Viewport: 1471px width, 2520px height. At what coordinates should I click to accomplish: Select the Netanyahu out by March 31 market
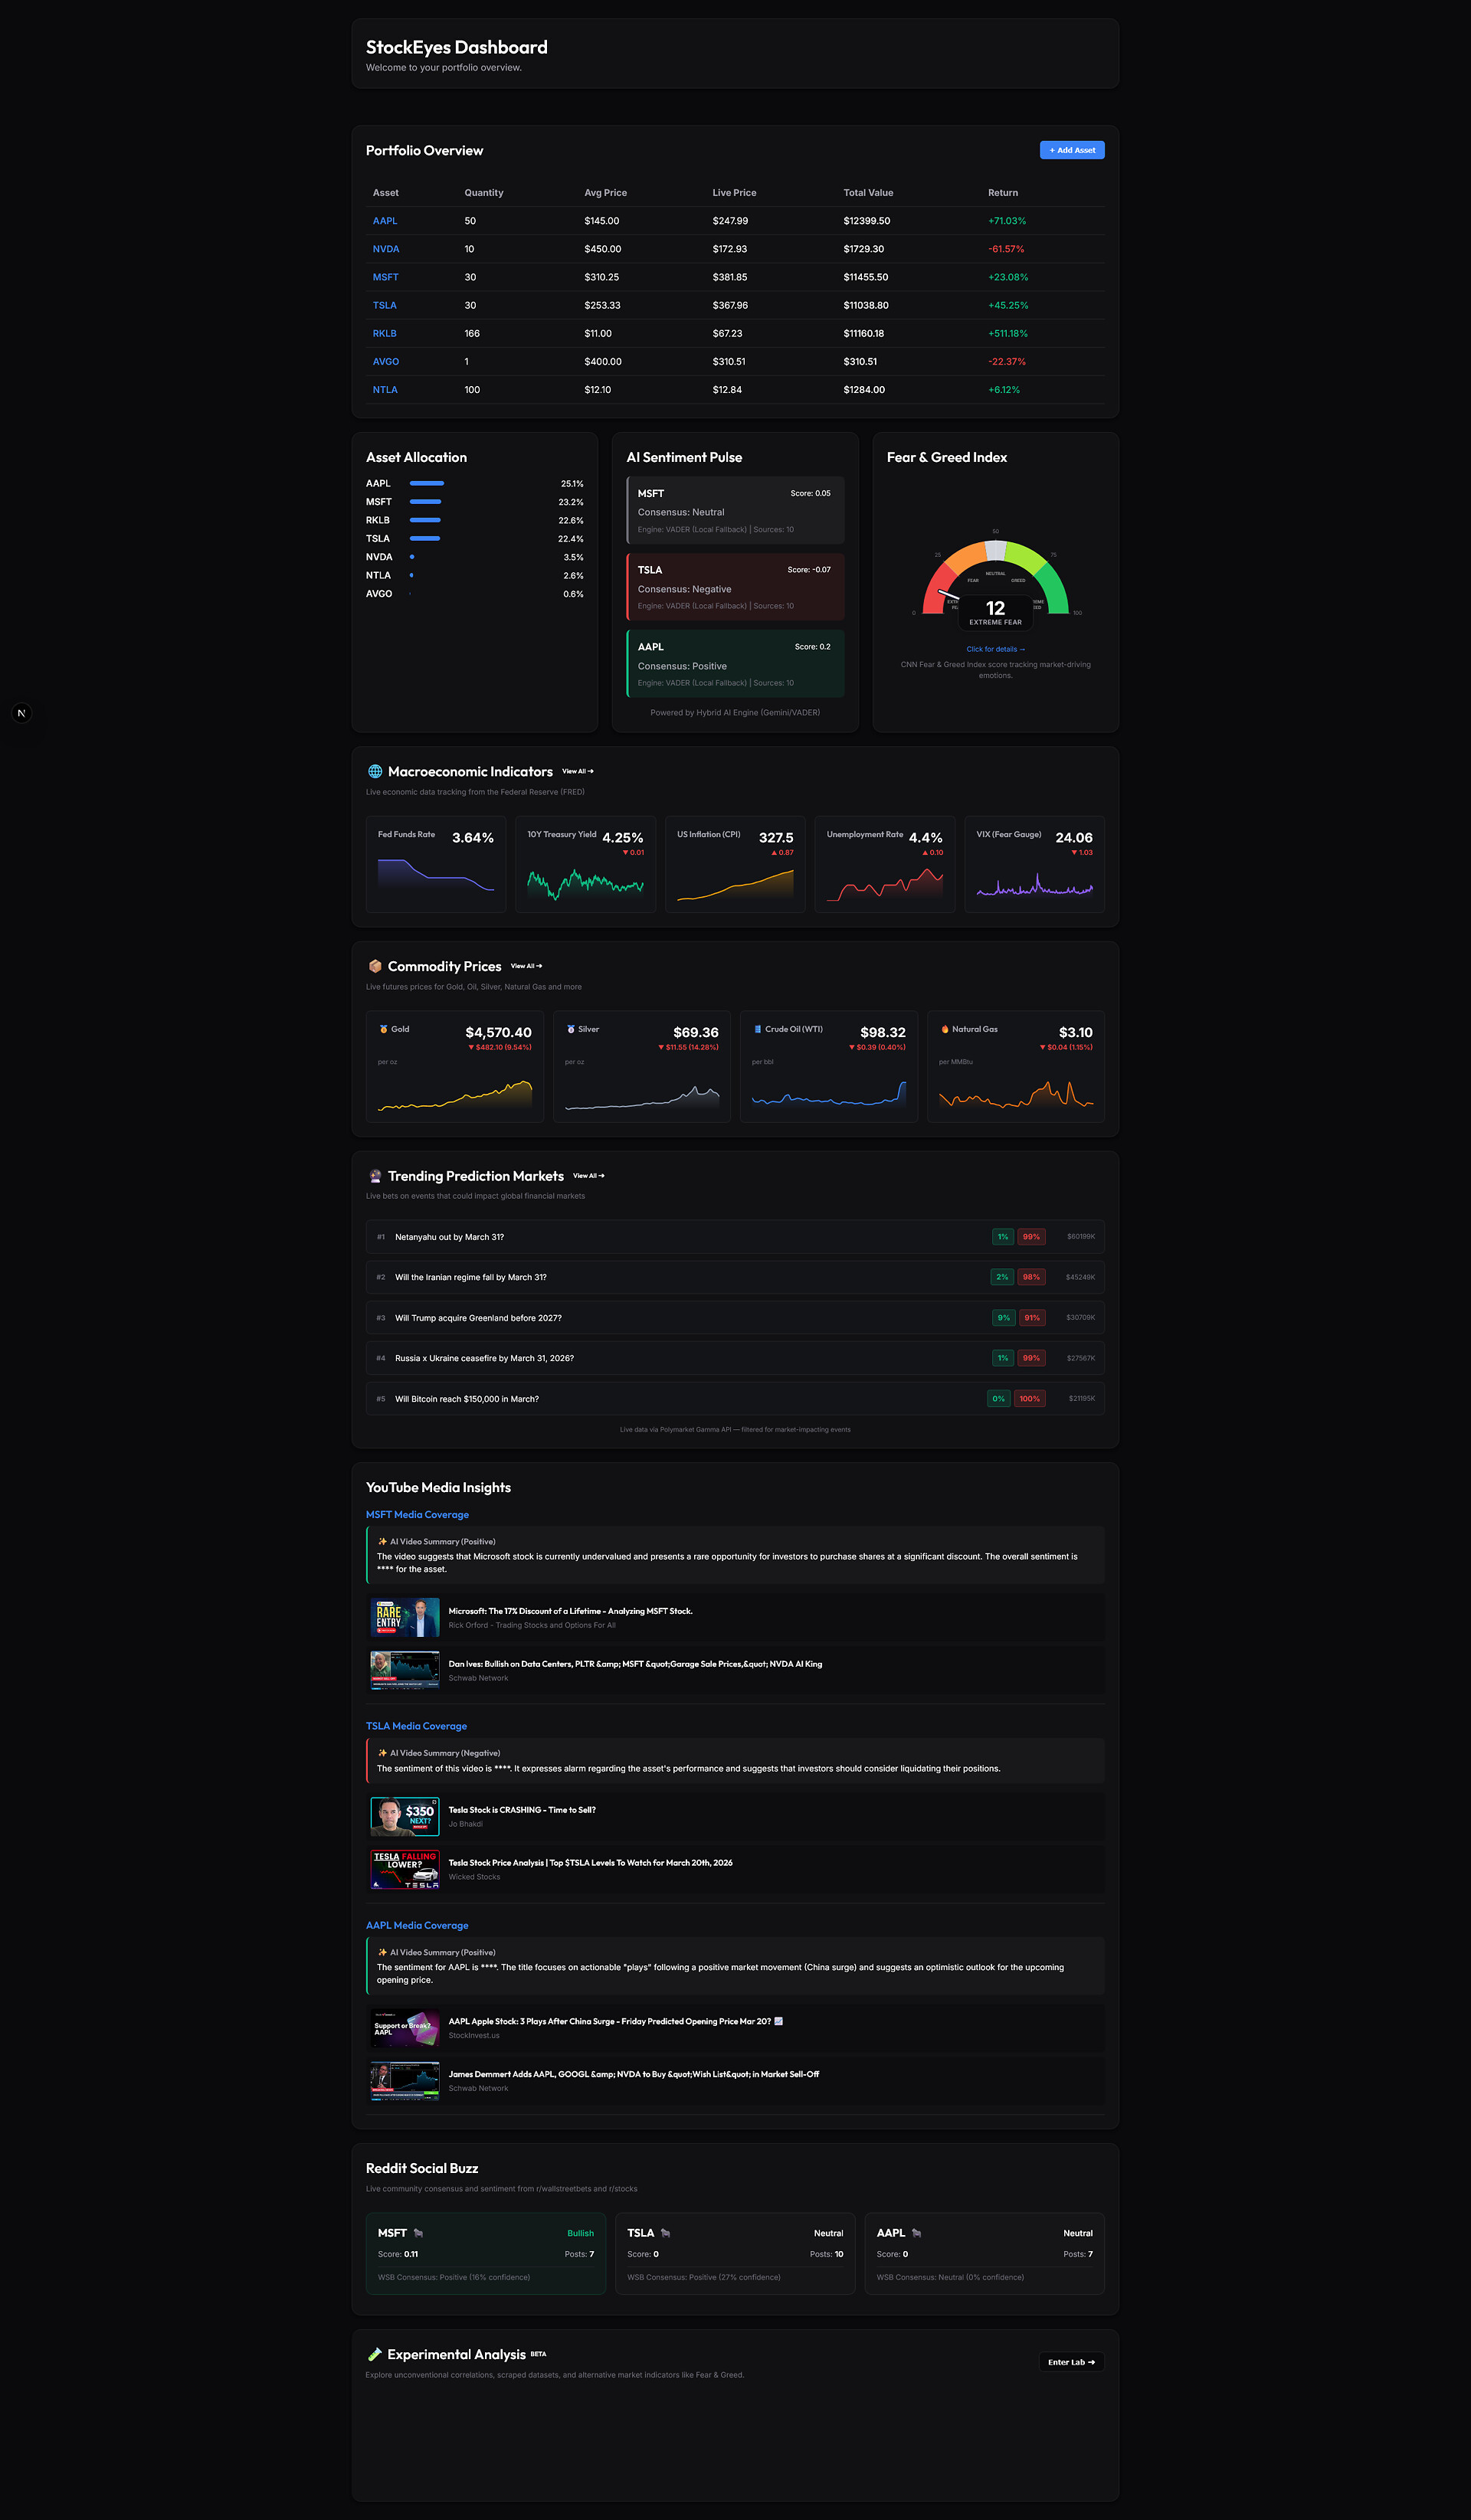click(x=449, y=1237)
